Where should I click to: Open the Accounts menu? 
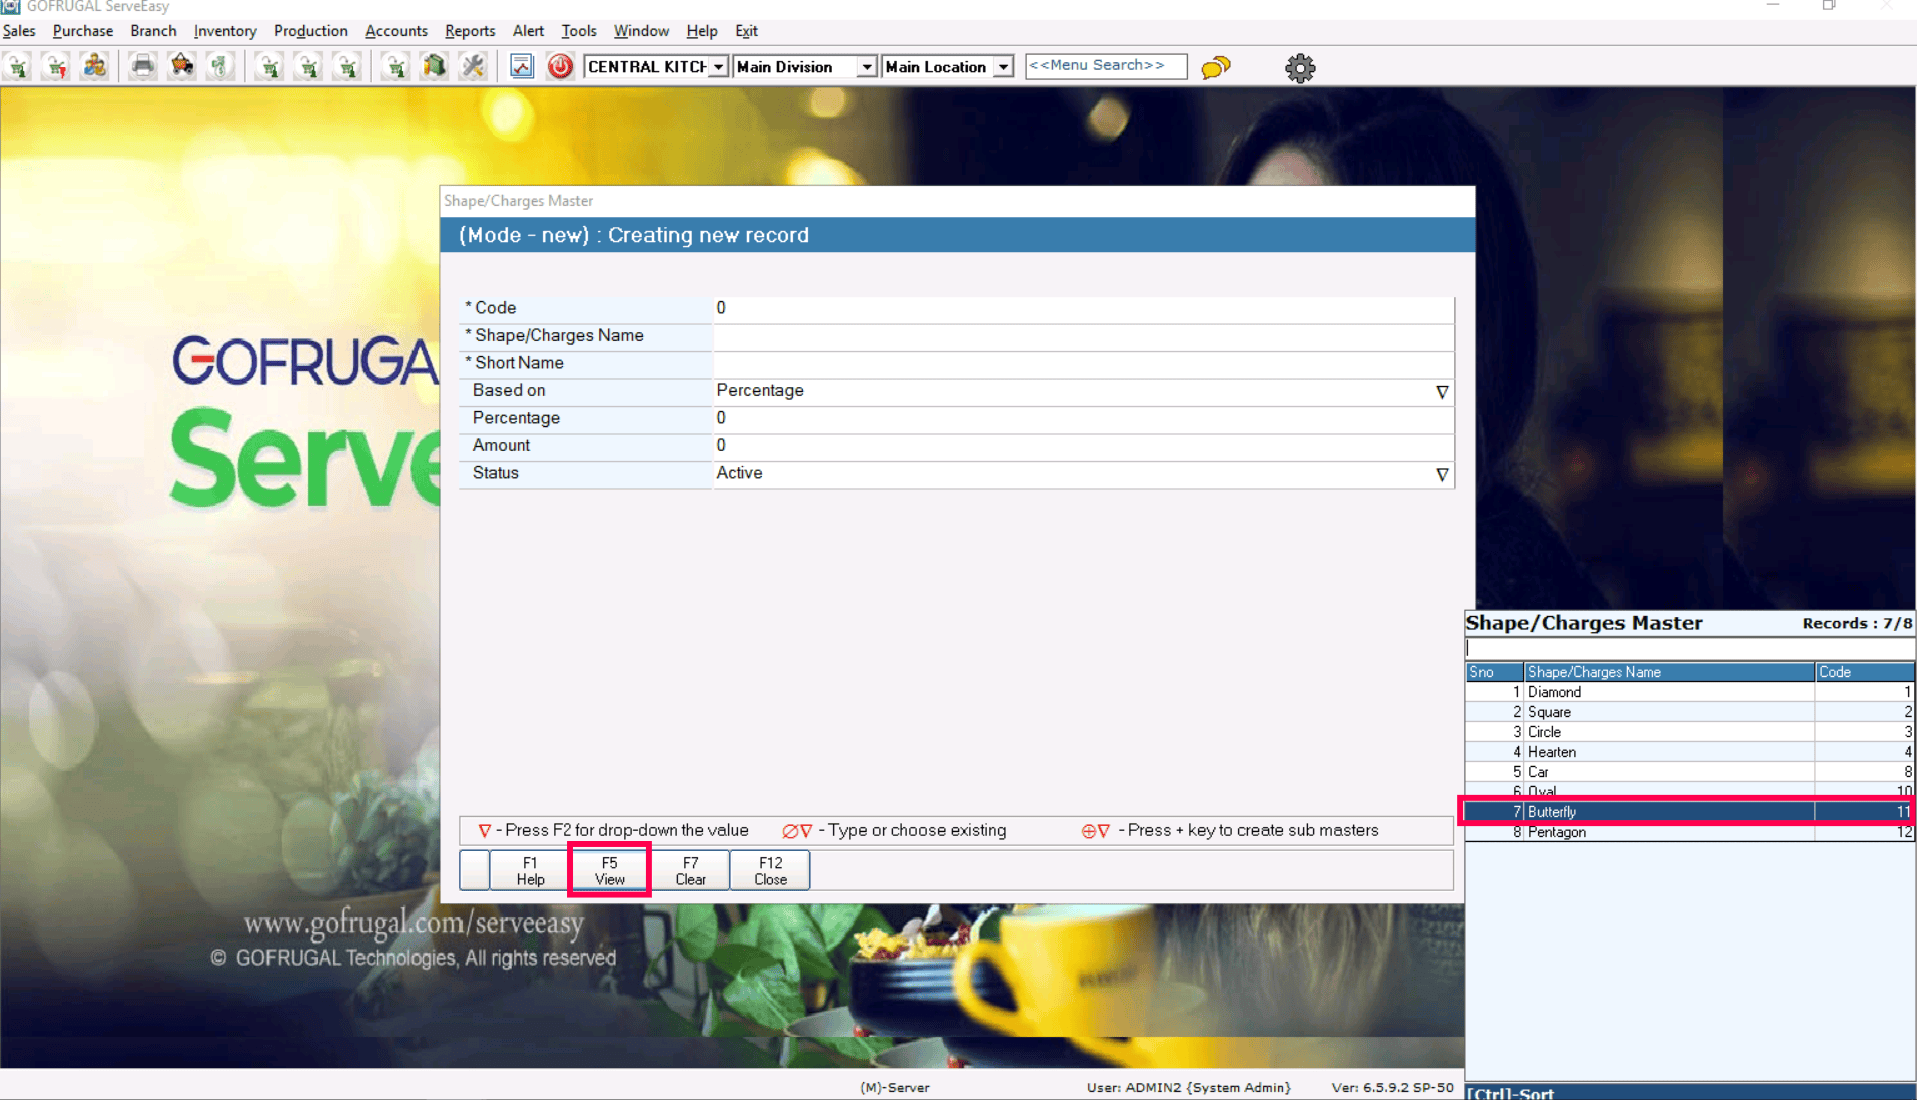(396, 31)
